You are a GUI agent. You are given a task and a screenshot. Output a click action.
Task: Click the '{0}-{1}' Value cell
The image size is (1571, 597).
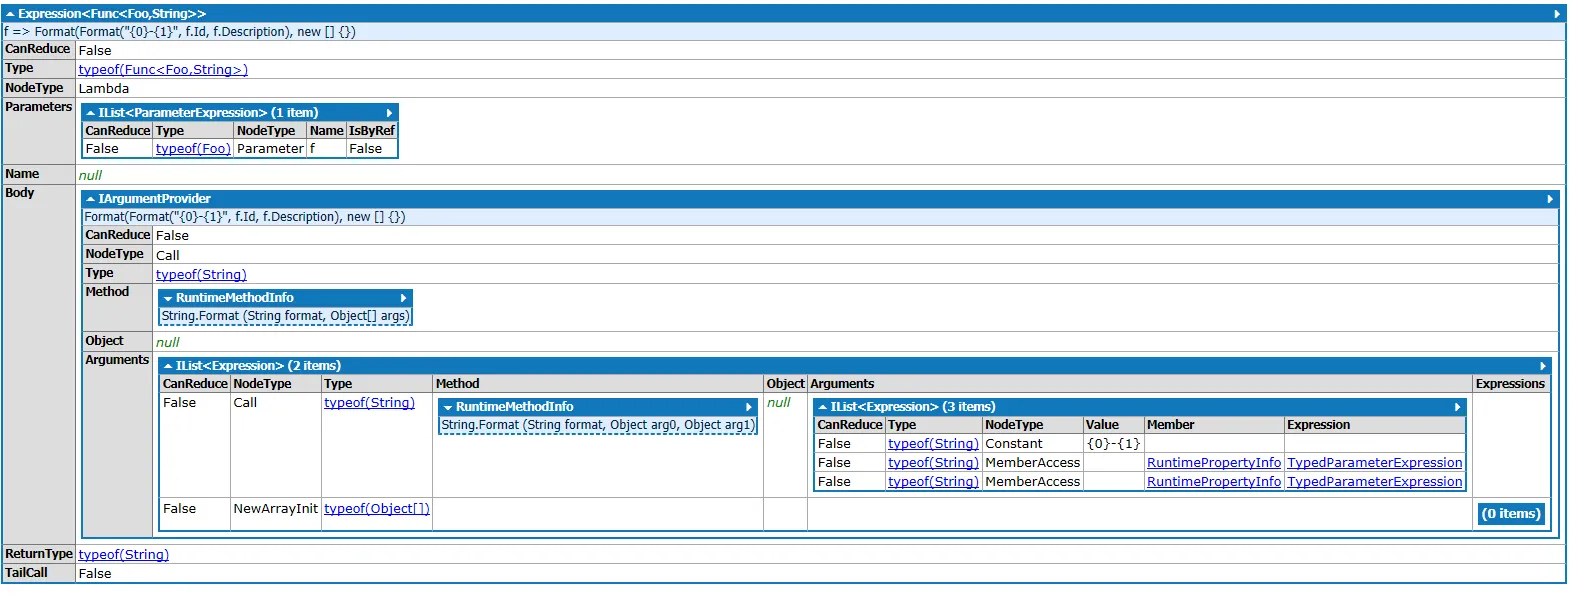point(1114,444)
